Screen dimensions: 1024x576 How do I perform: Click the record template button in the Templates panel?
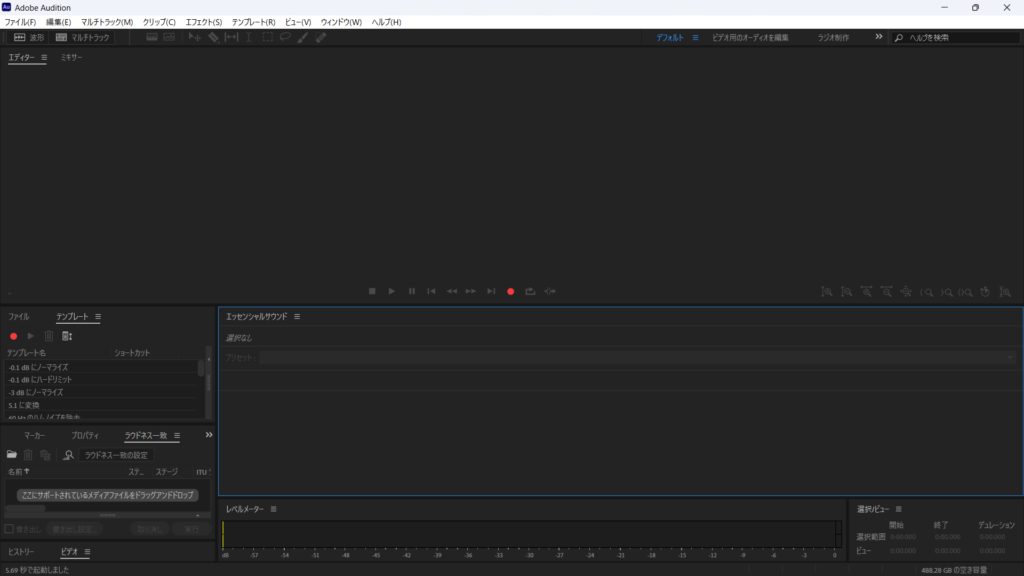click(13, 336)
